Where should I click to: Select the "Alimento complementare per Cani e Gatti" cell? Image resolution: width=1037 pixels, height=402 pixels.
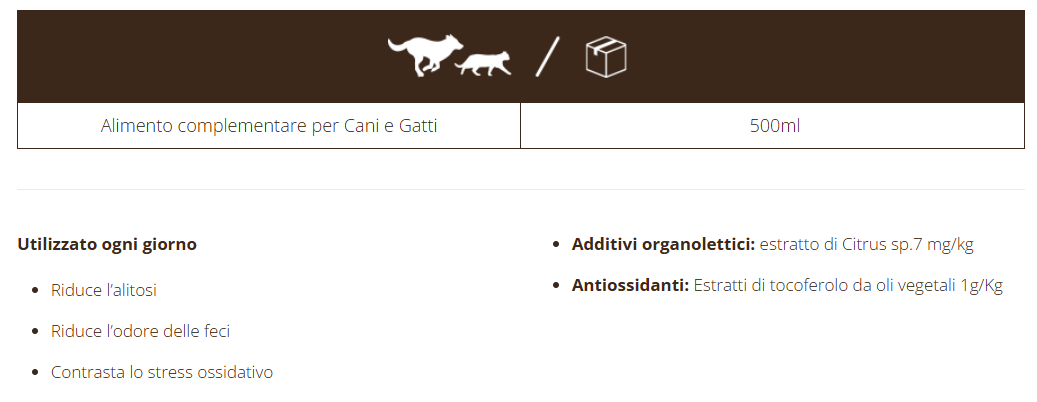[x=269, y=126]
